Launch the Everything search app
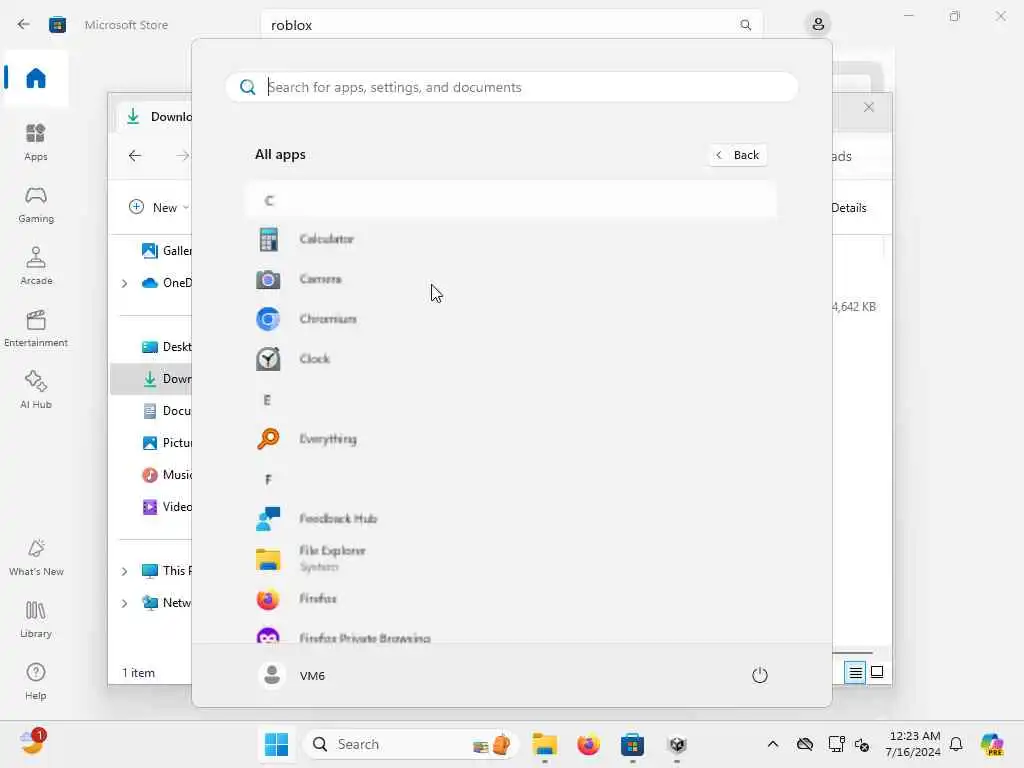 click(x=511, y=439)
